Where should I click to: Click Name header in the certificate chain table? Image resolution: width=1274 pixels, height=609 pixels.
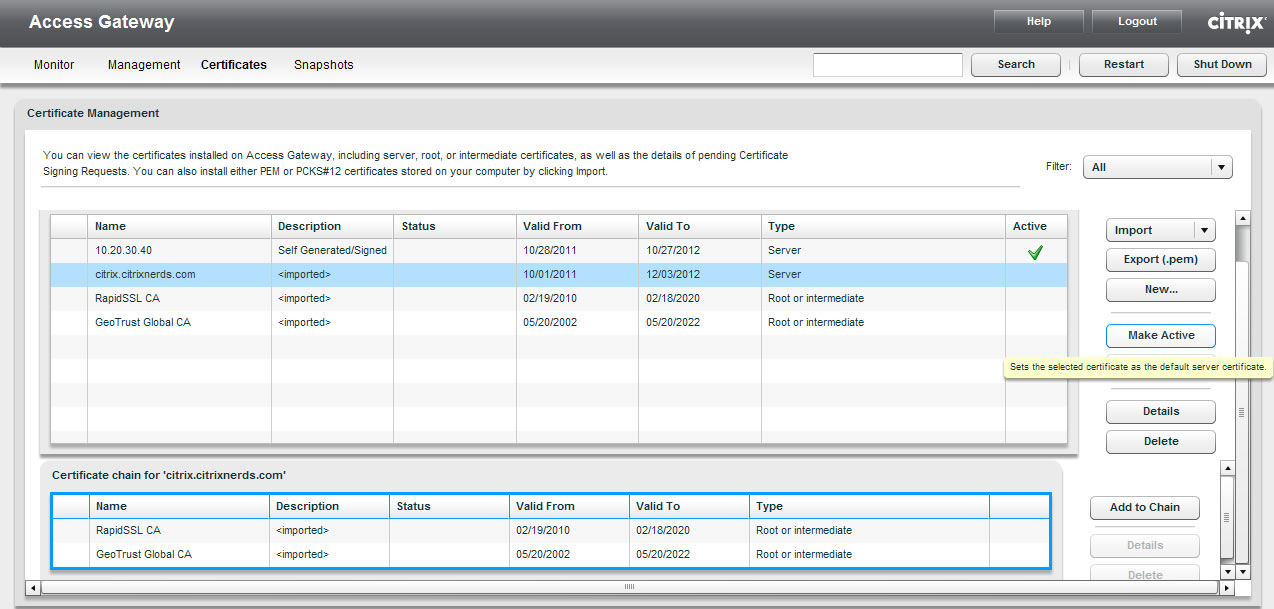click(179, 506)
